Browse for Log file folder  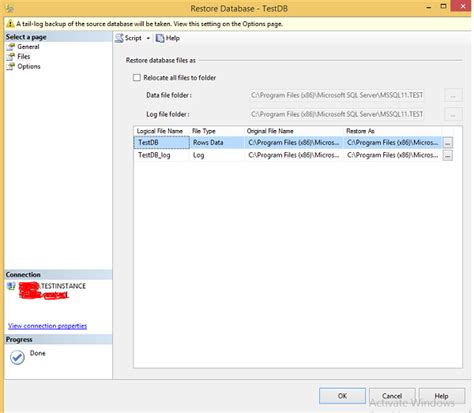point(453,114)
